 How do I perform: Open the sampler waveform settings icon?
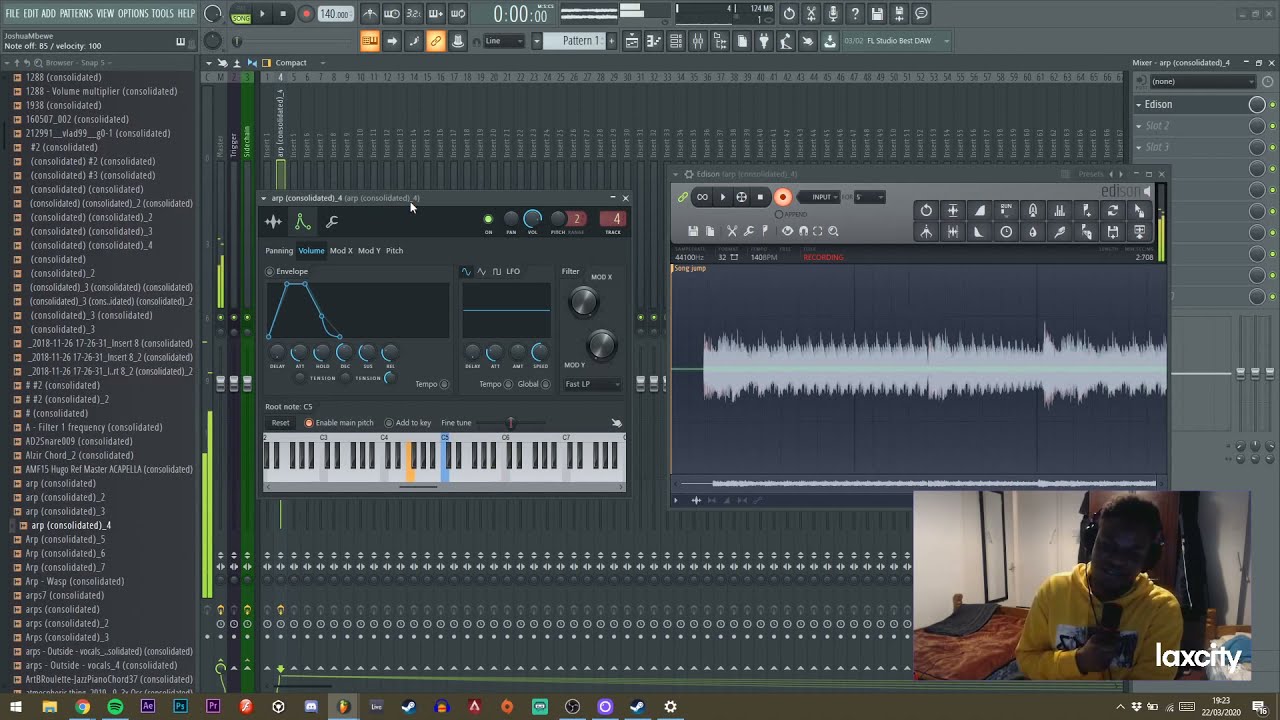[273, 222]
